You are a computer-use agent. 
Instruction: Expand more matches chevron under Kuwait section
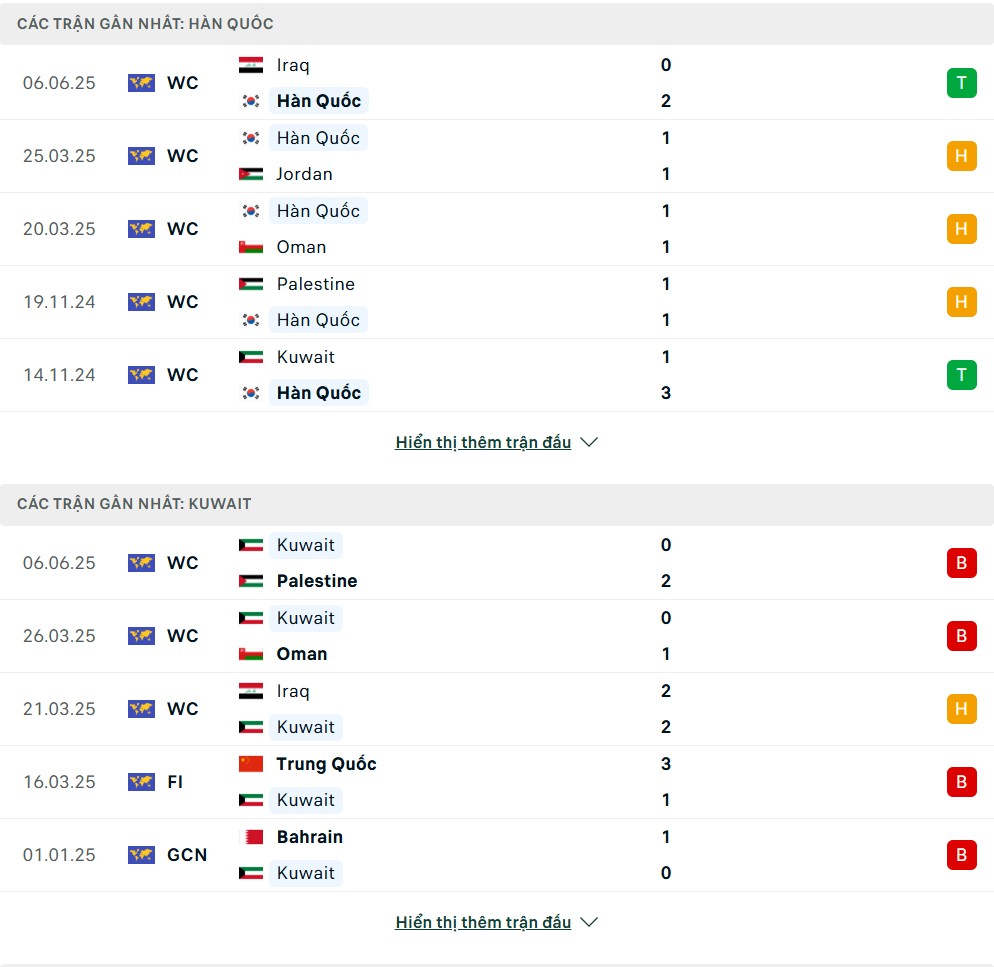pos(589,922)
